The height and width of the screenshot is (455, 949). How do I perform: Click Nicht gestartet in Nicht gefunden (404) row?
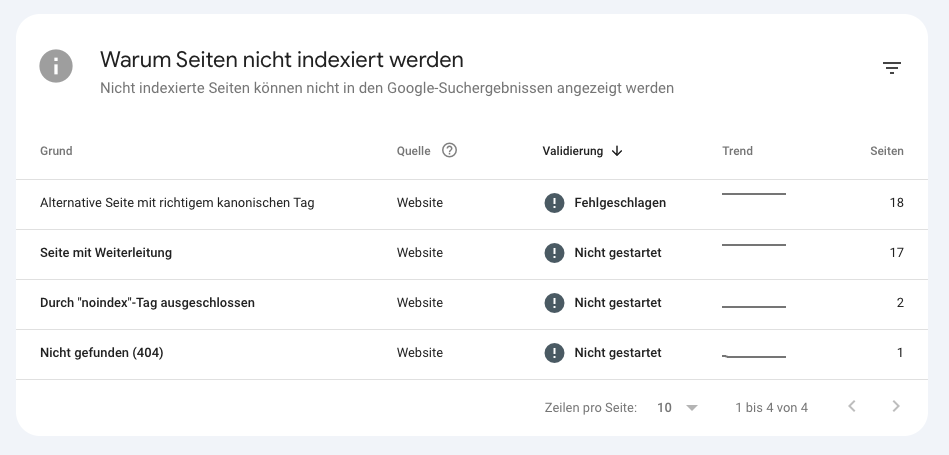click(x=618, y=353)
